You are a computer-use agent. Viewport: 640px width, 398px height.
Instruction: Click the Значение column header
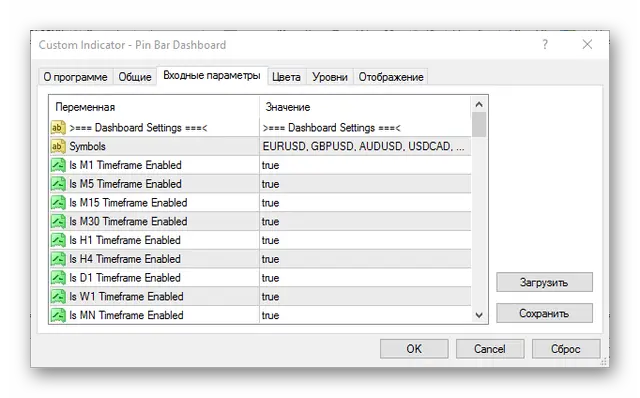[x=365, y=107]
